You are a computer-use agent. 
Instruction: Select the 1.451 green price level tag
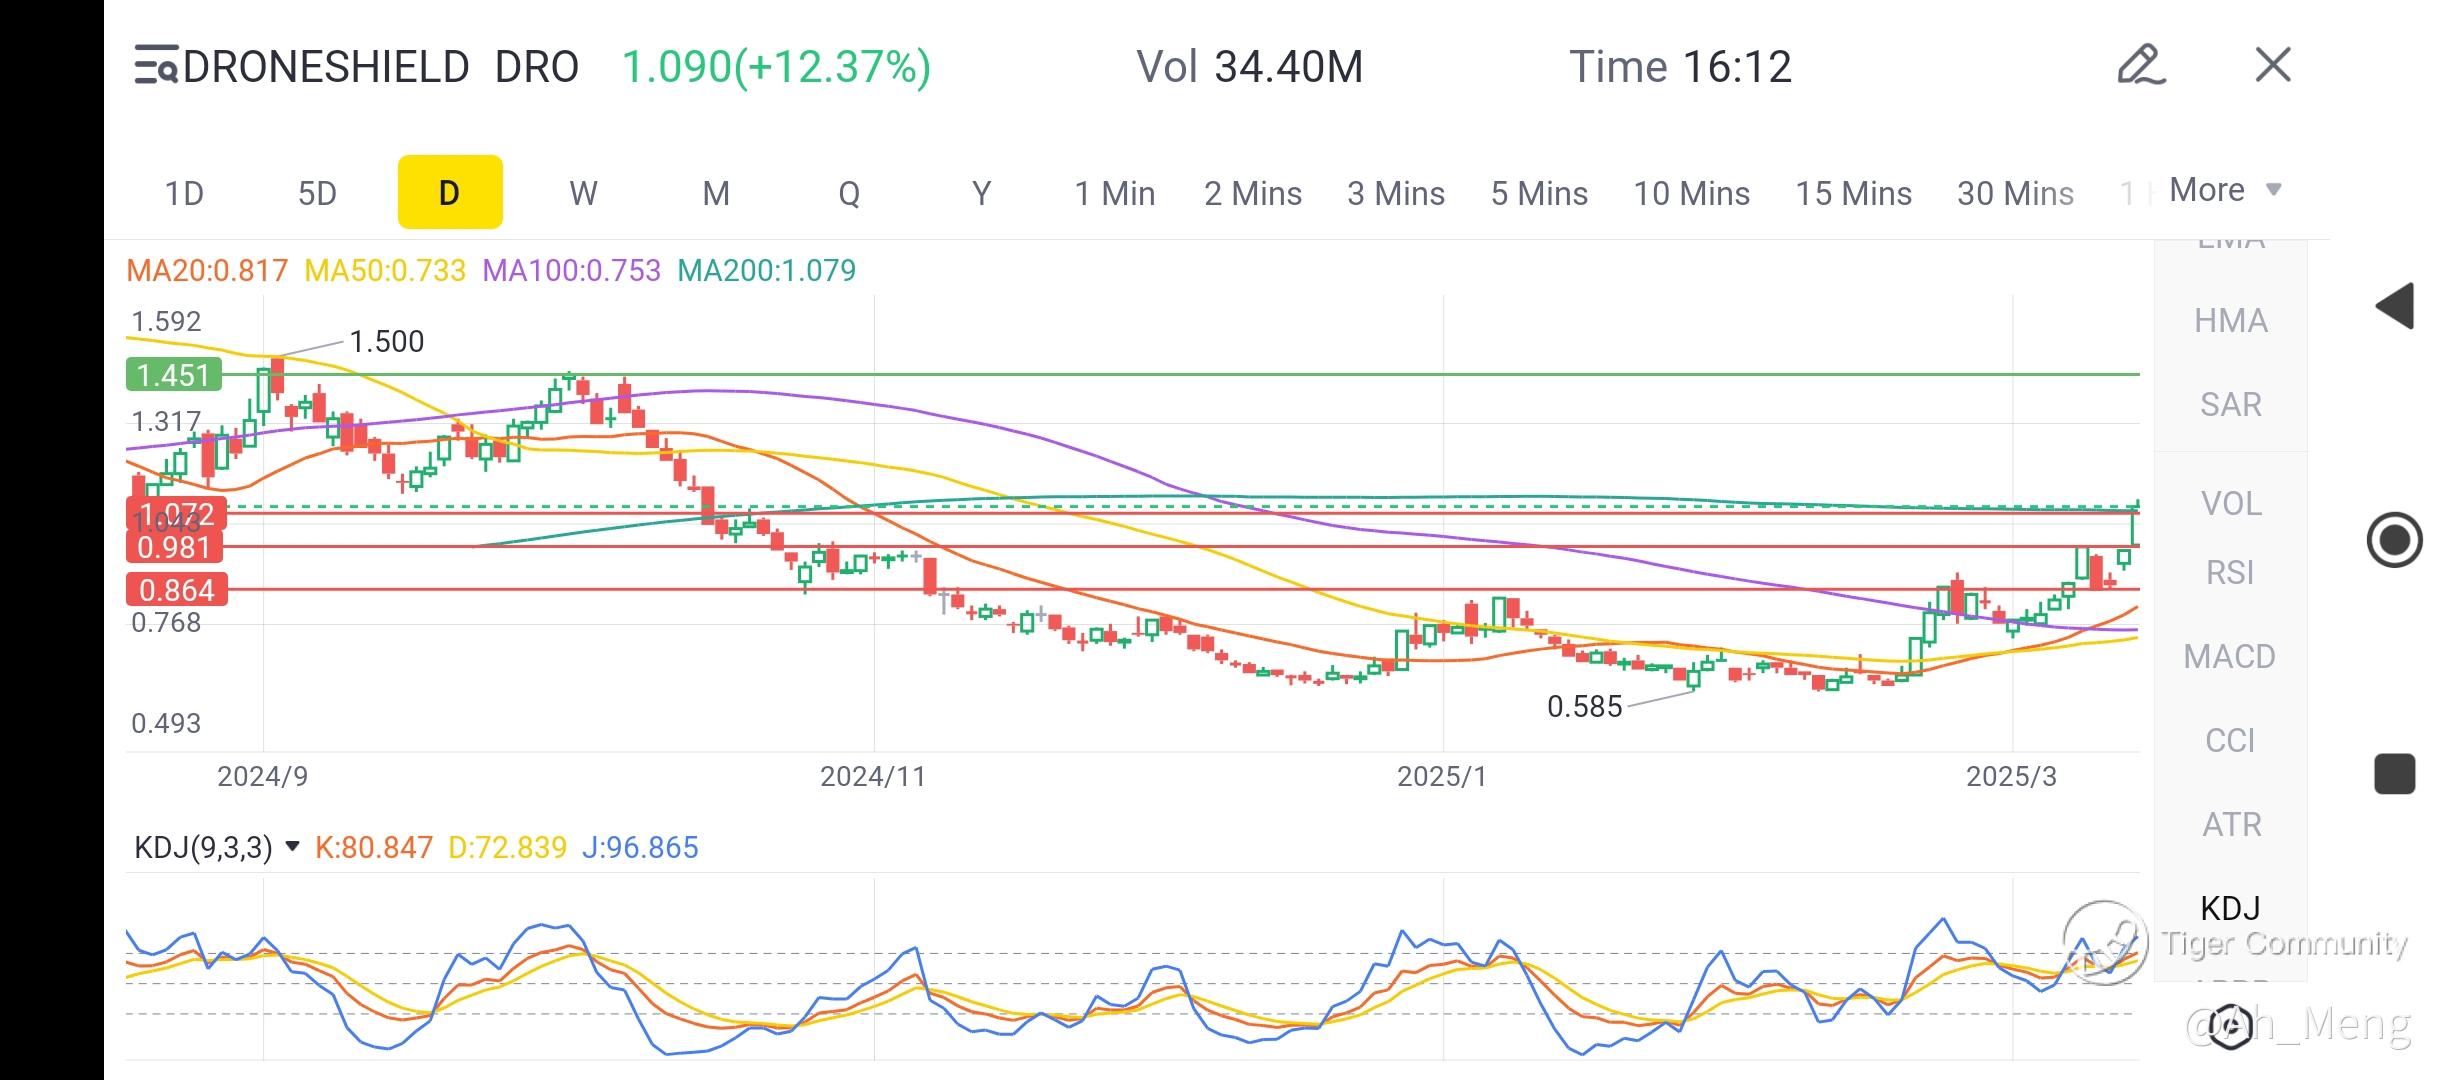coord(174,376)
